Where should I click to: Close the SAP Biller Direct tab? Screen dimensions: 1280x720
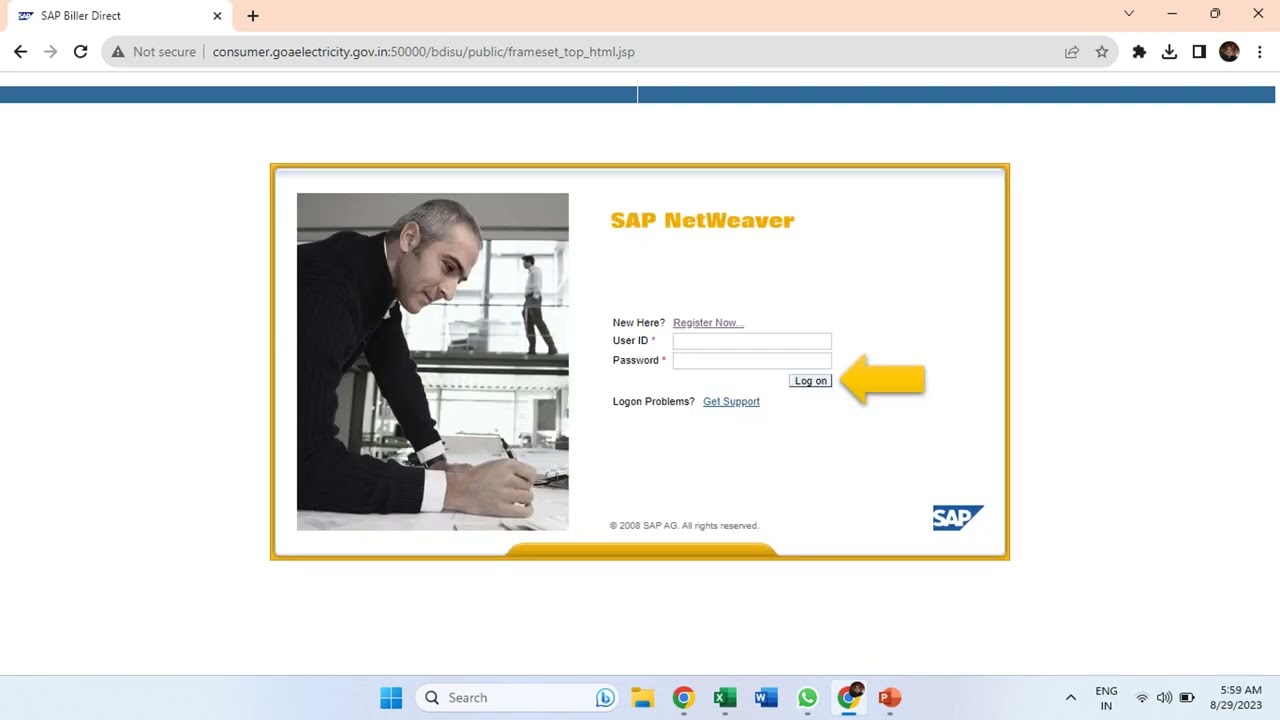pos(217,16)
